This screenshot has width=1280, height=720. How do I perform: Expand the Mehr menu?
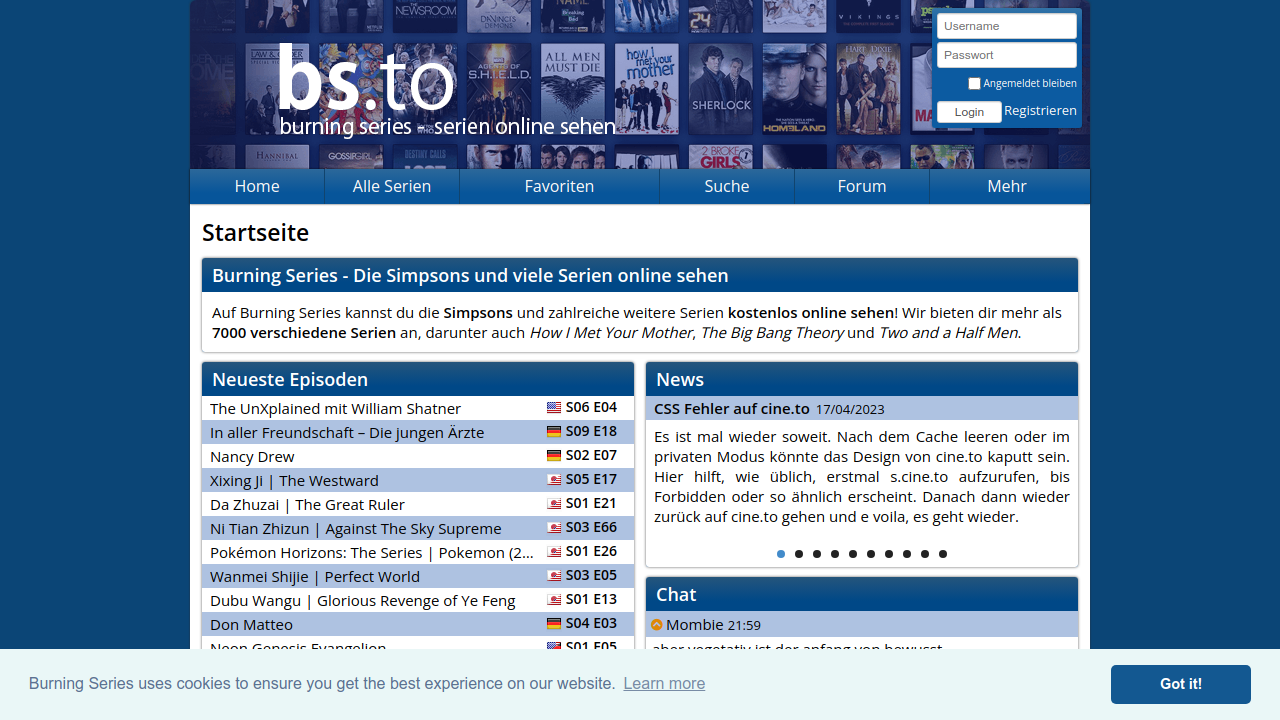1007,186
